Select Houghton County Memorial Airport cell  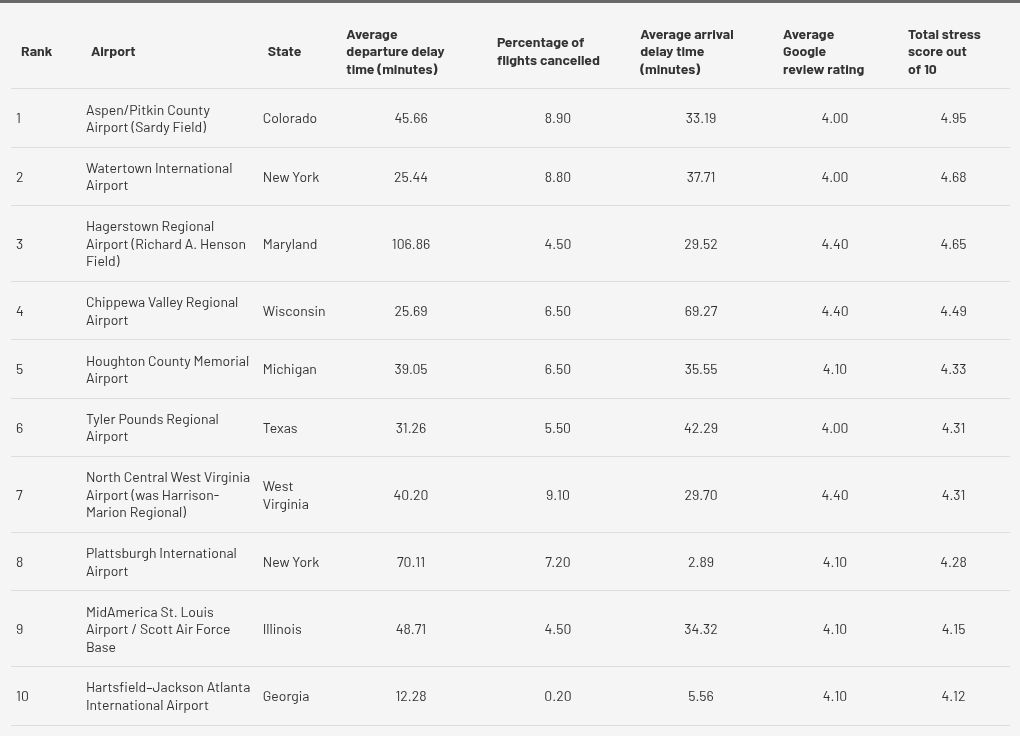point(167,369)
